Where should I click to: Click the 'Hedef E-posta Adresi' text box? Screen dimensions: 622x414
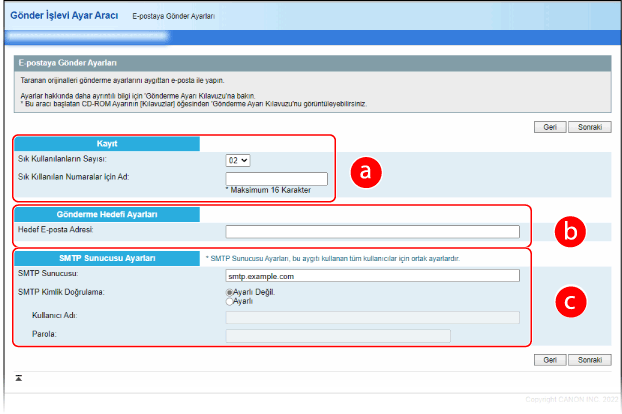372,232
